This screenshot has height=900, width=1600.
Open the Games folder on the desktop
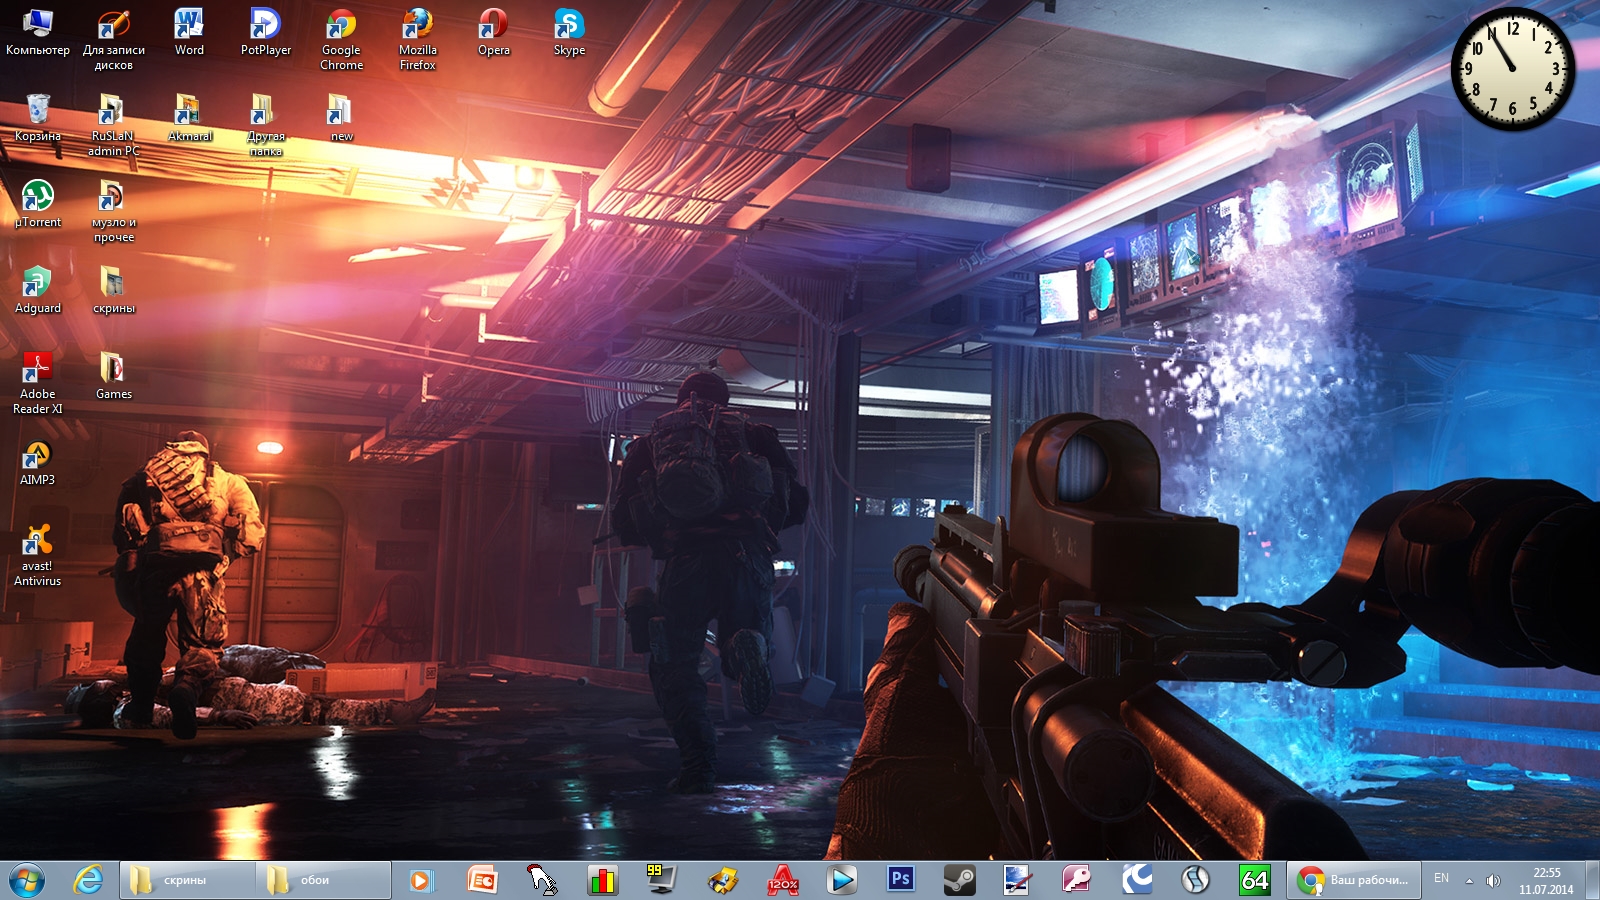(x=114, y=376)
